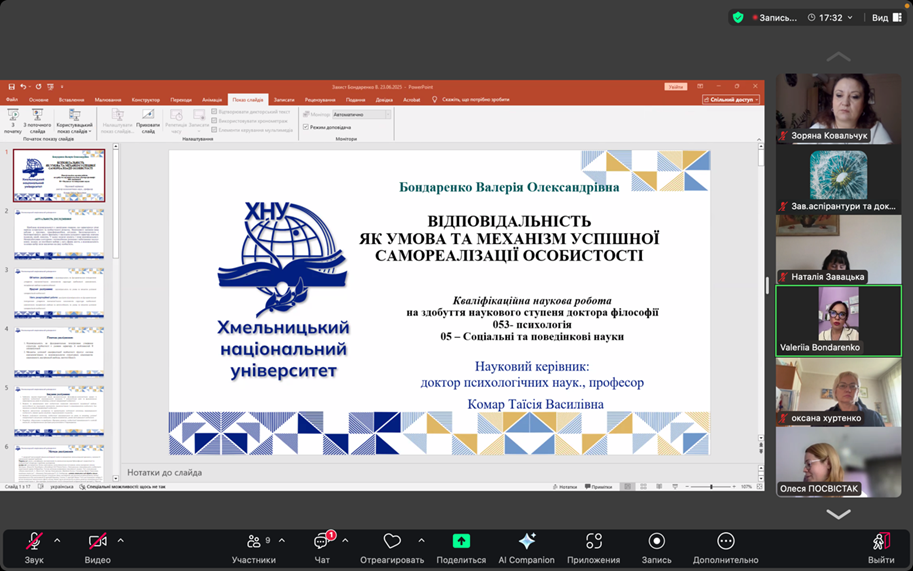Open the Монітор Автоматично dropdown

pyautogui.click(x=361, y=115)
